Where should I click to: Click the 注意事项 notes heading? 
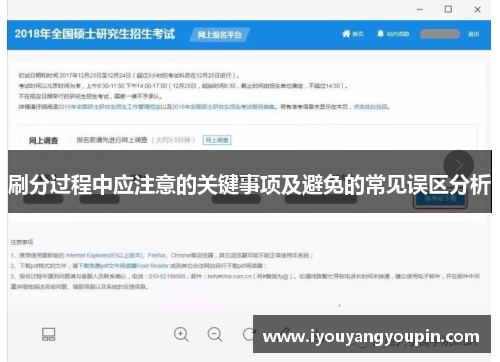click(x=22, y=242)
